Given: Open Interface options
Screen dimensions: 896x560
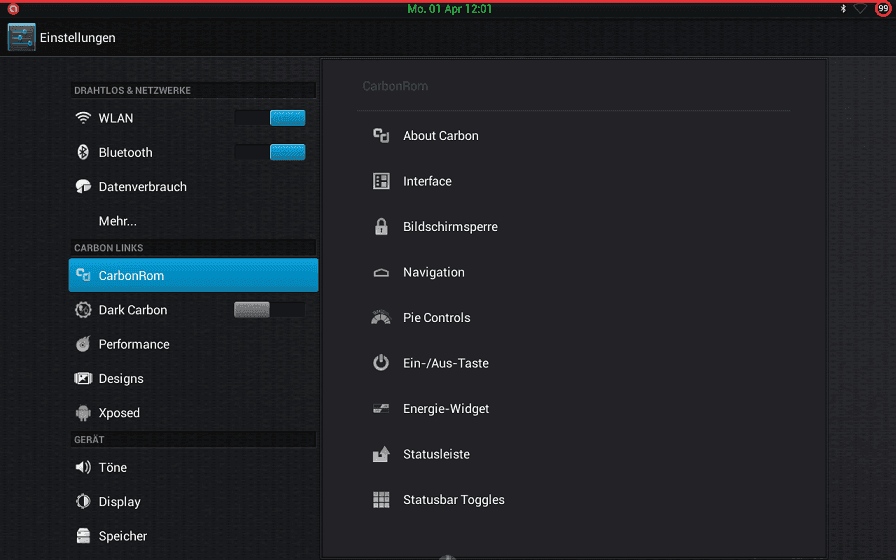Looking at the screenshot, I should [x=574, y=181].
